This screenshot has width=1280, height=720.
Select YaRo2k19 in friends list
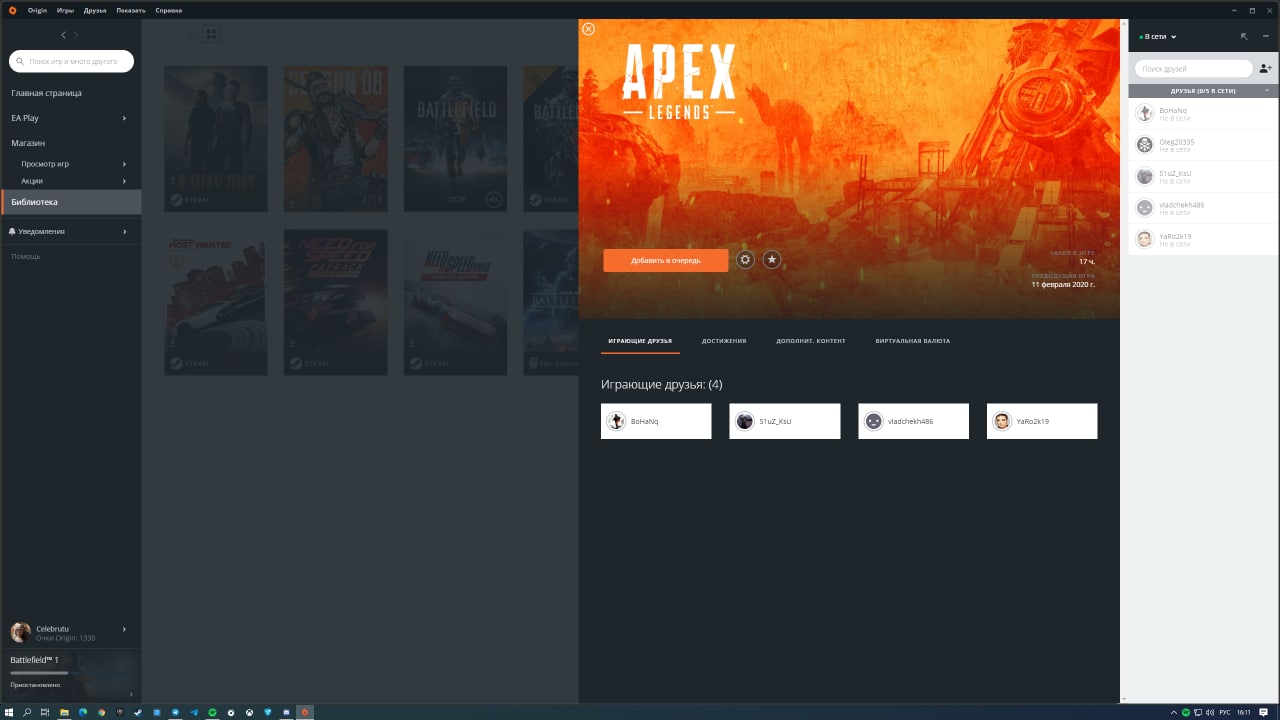pos(1203,240)
